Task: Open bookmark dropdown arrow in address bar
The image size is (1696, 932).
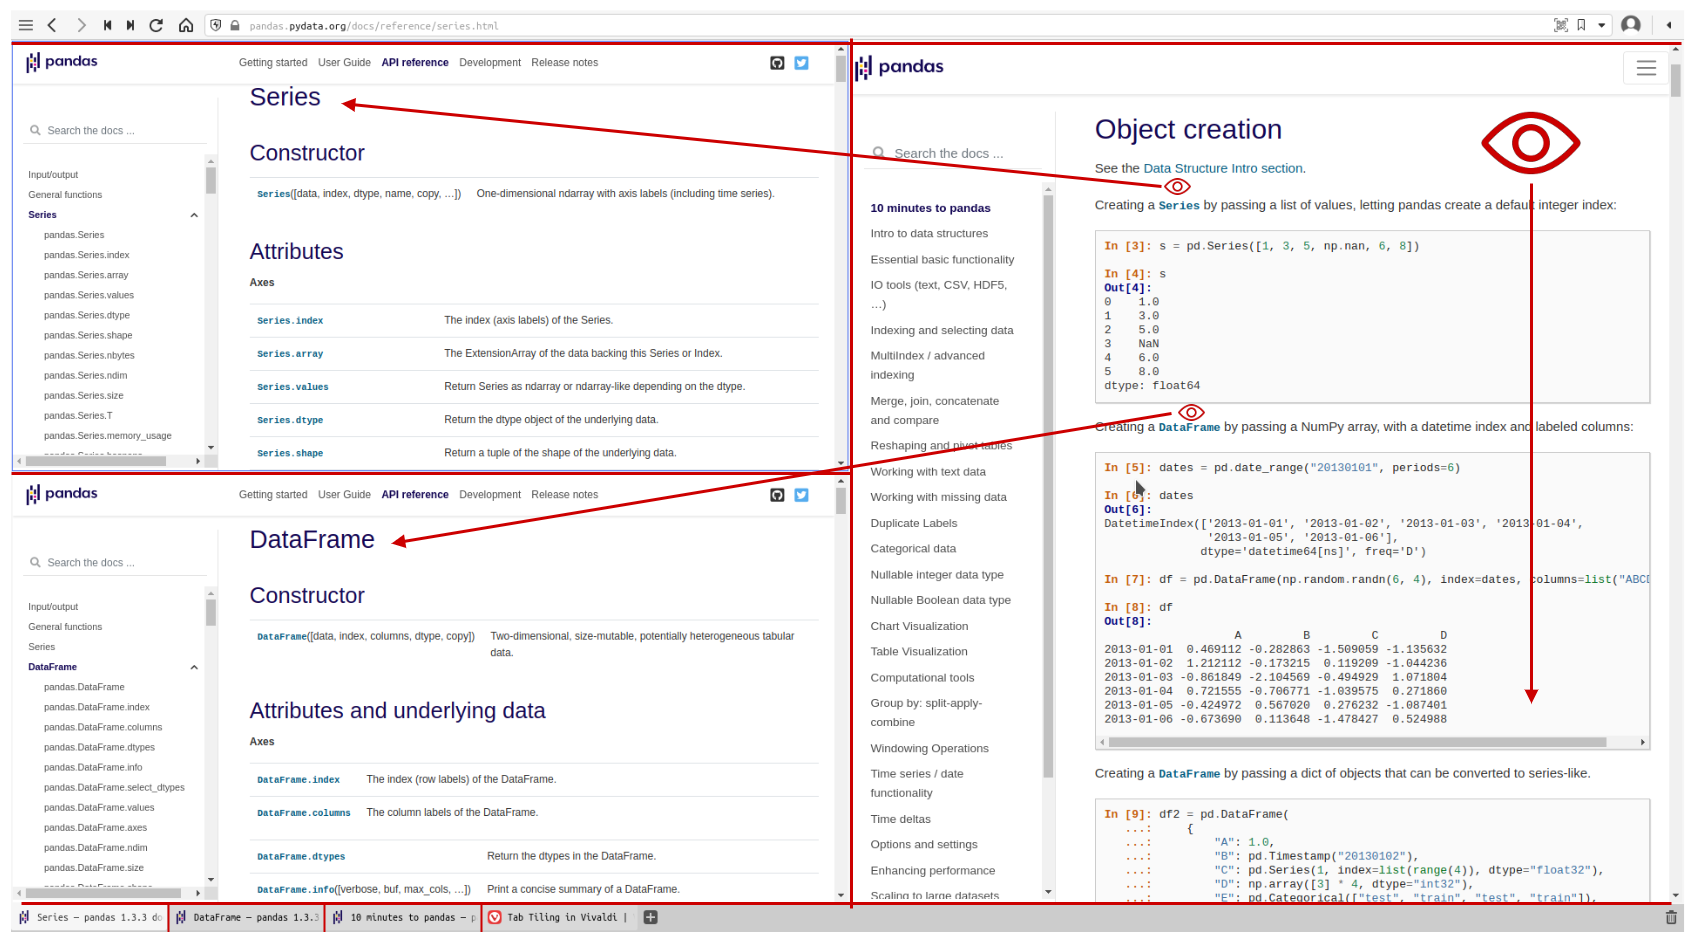Action: [1602, 25]
